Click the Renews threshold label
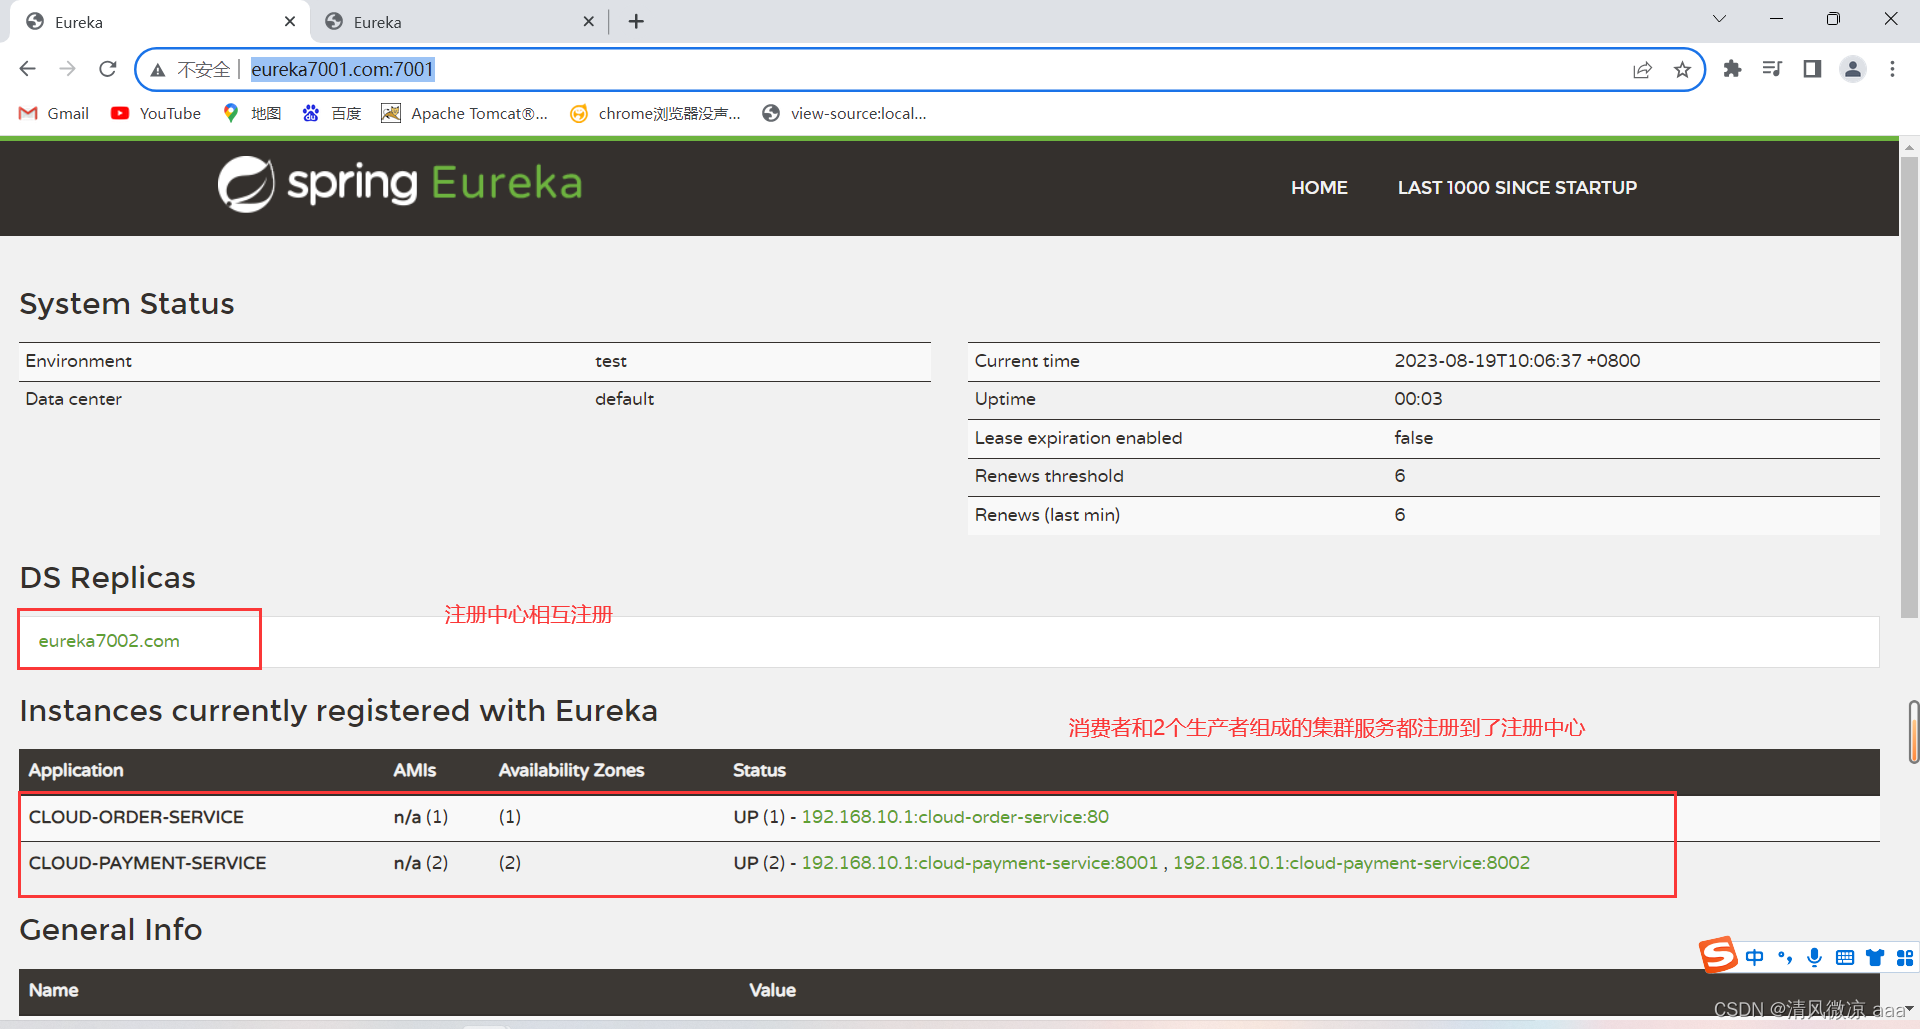 1049,476
